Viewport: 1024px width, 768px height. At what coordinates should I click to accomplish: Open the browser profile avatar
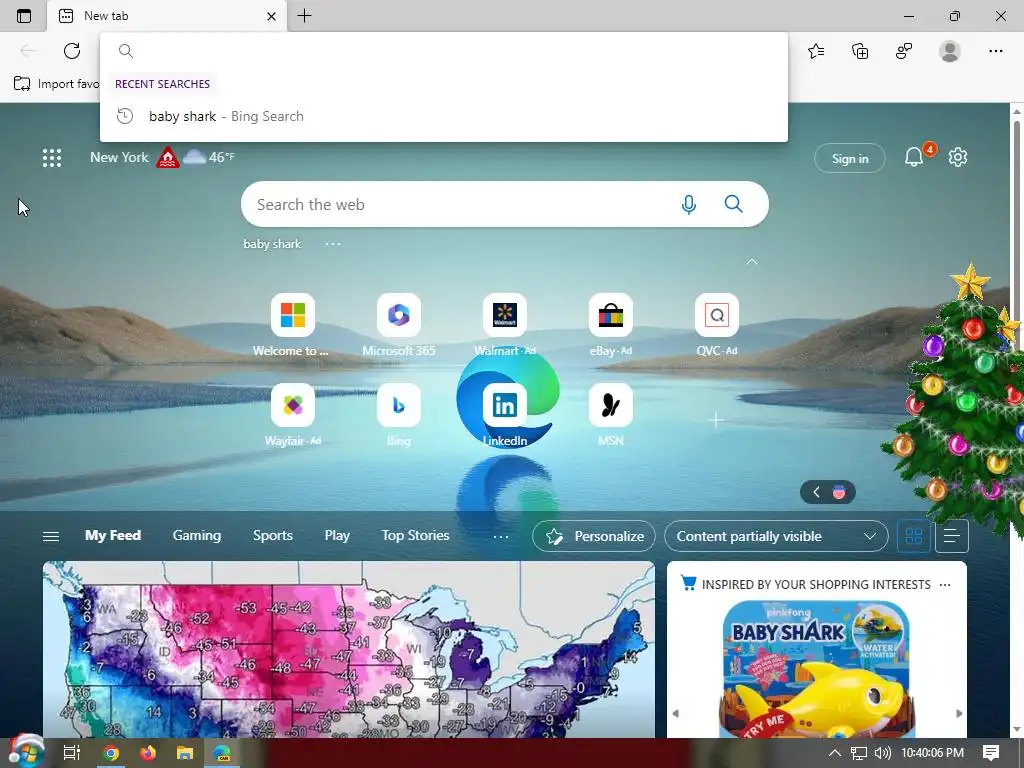(x=950, y=51)
